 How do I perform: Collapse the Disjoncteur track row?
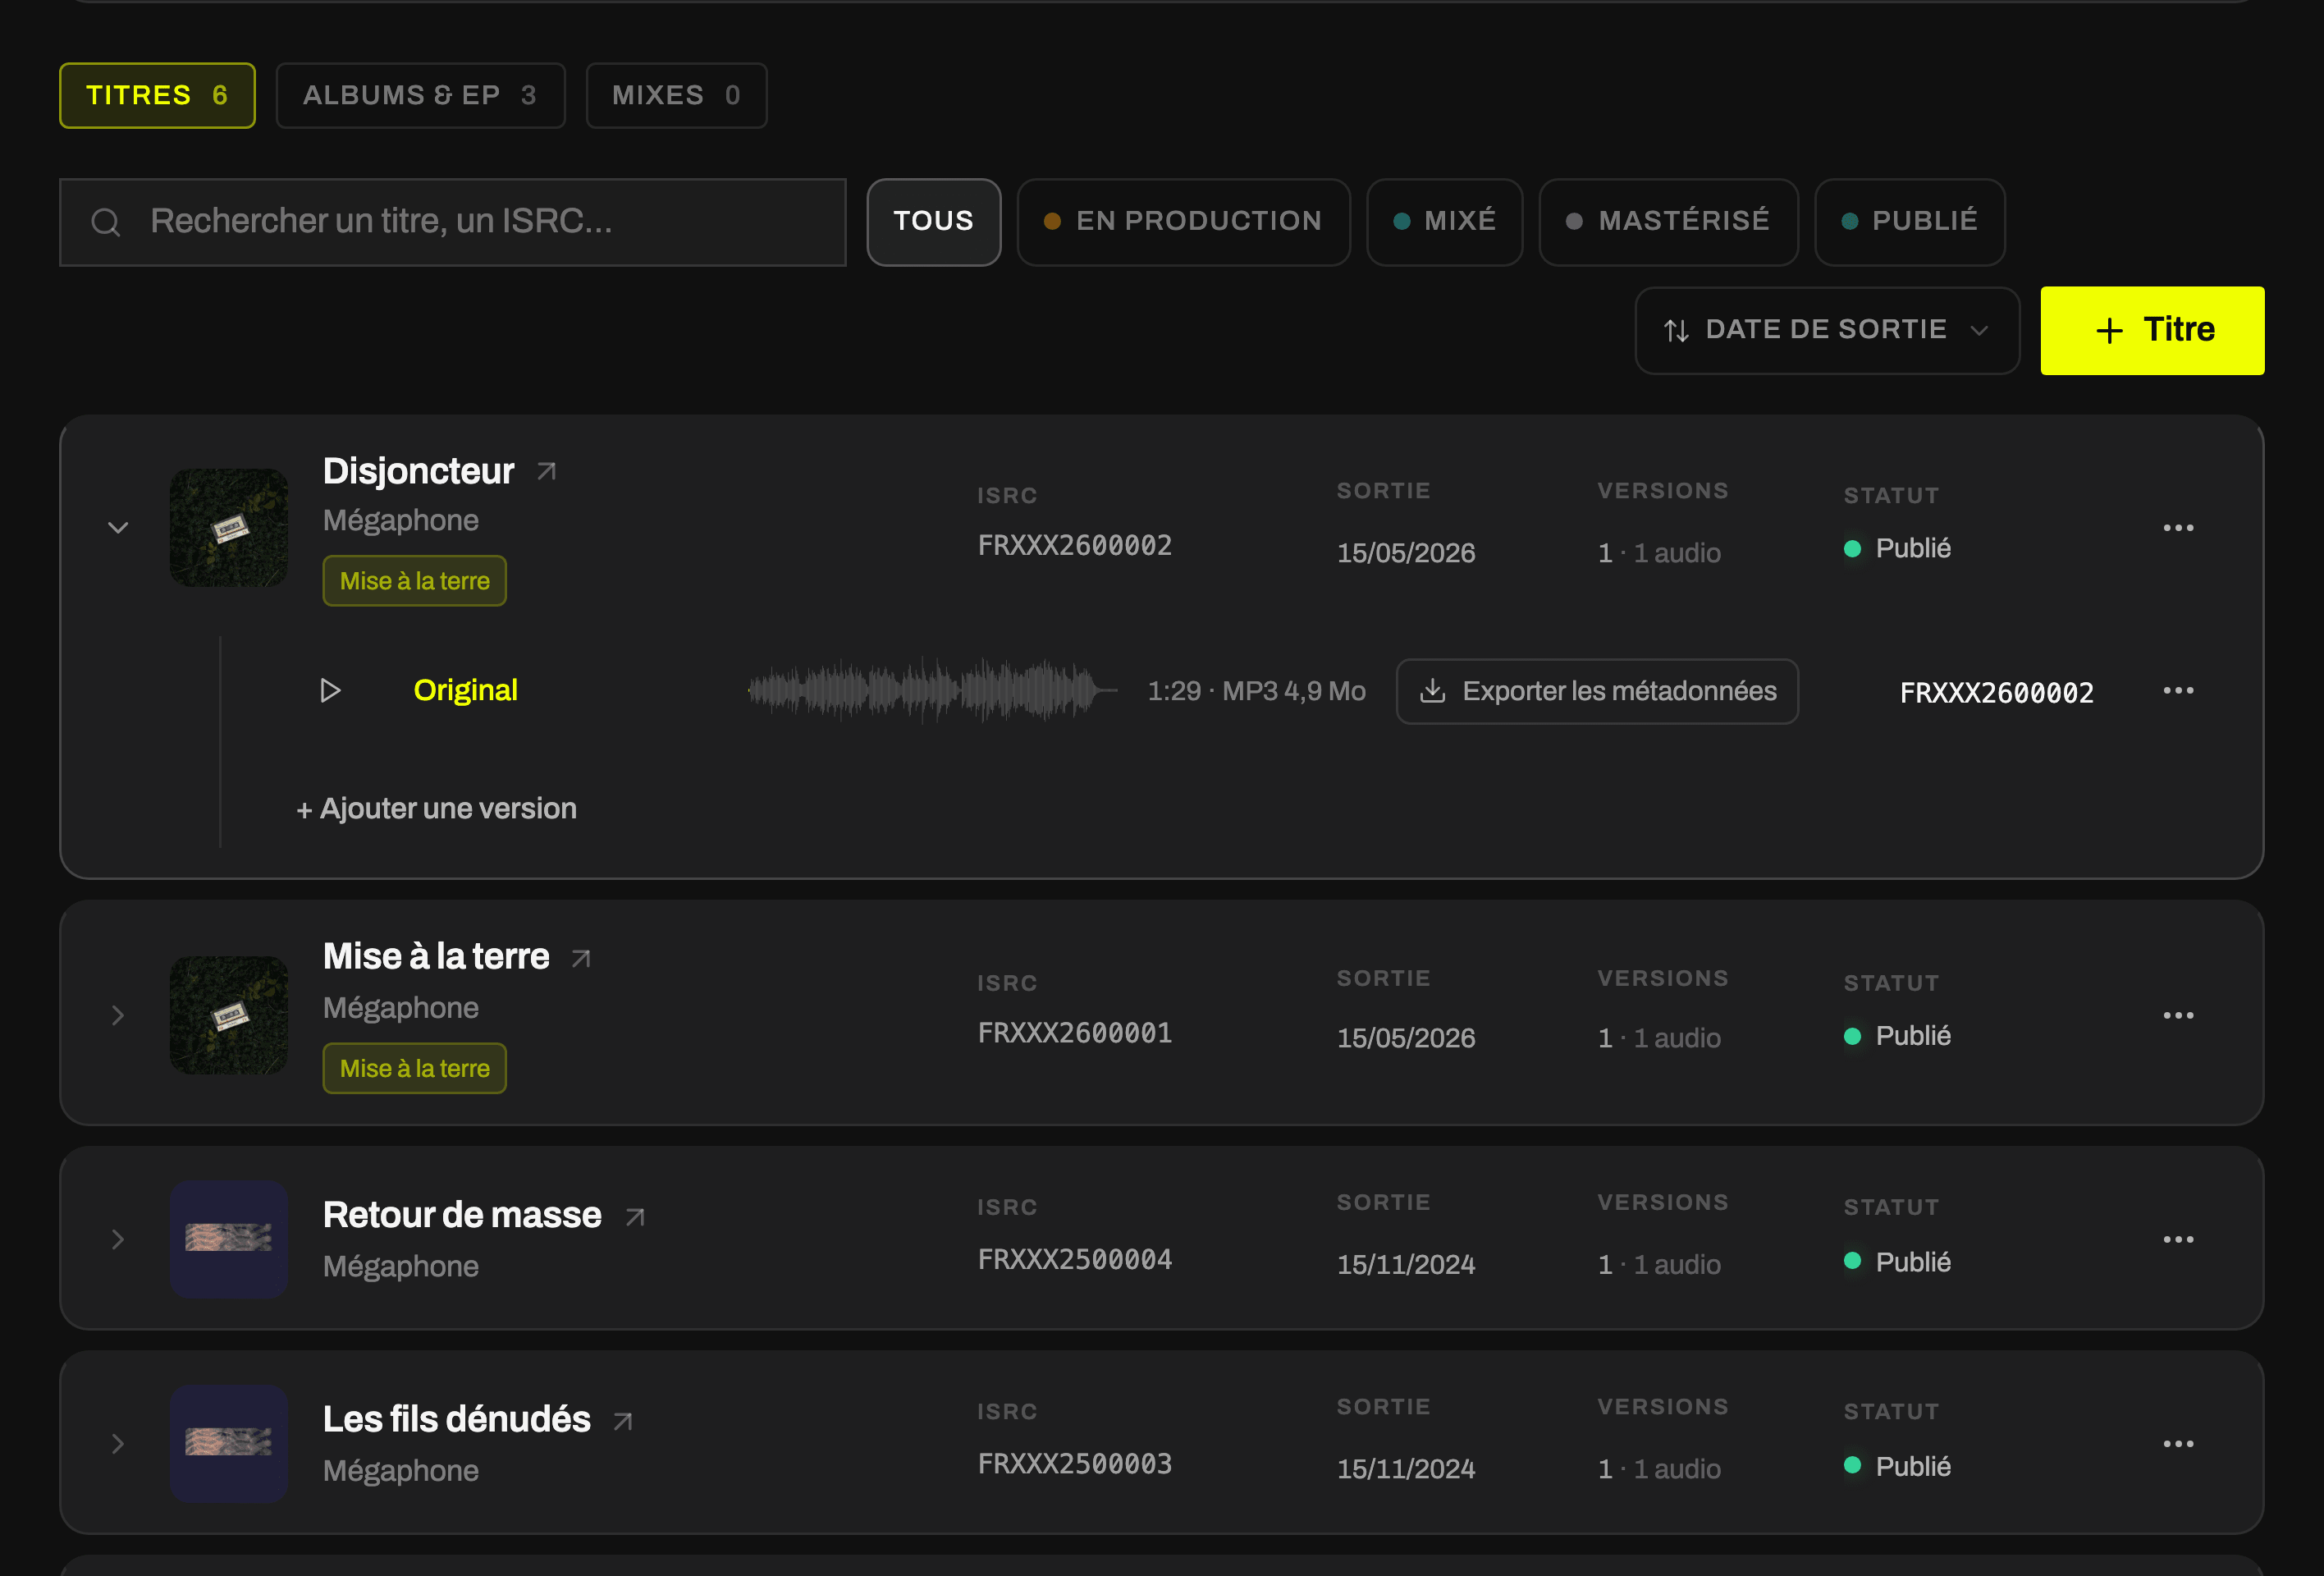coord(118,528)
